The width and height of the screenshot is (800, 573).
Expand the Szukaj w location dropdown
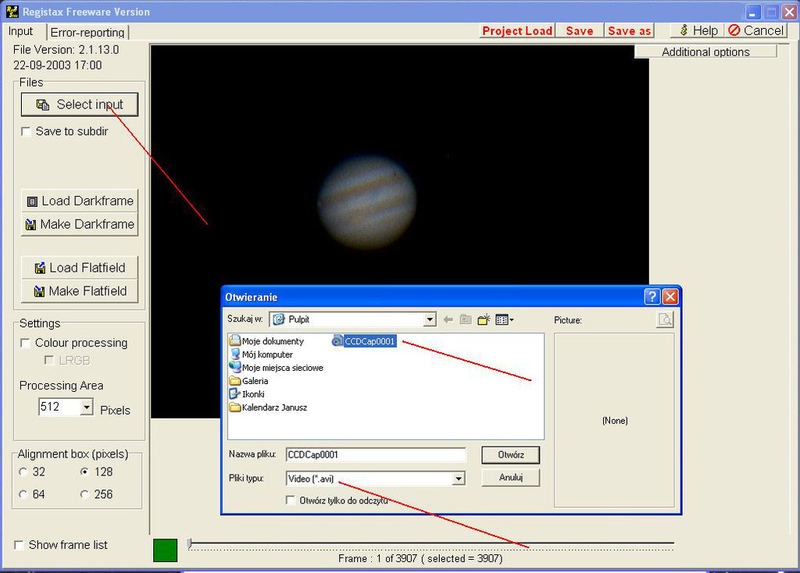click(x=430, y=320)
